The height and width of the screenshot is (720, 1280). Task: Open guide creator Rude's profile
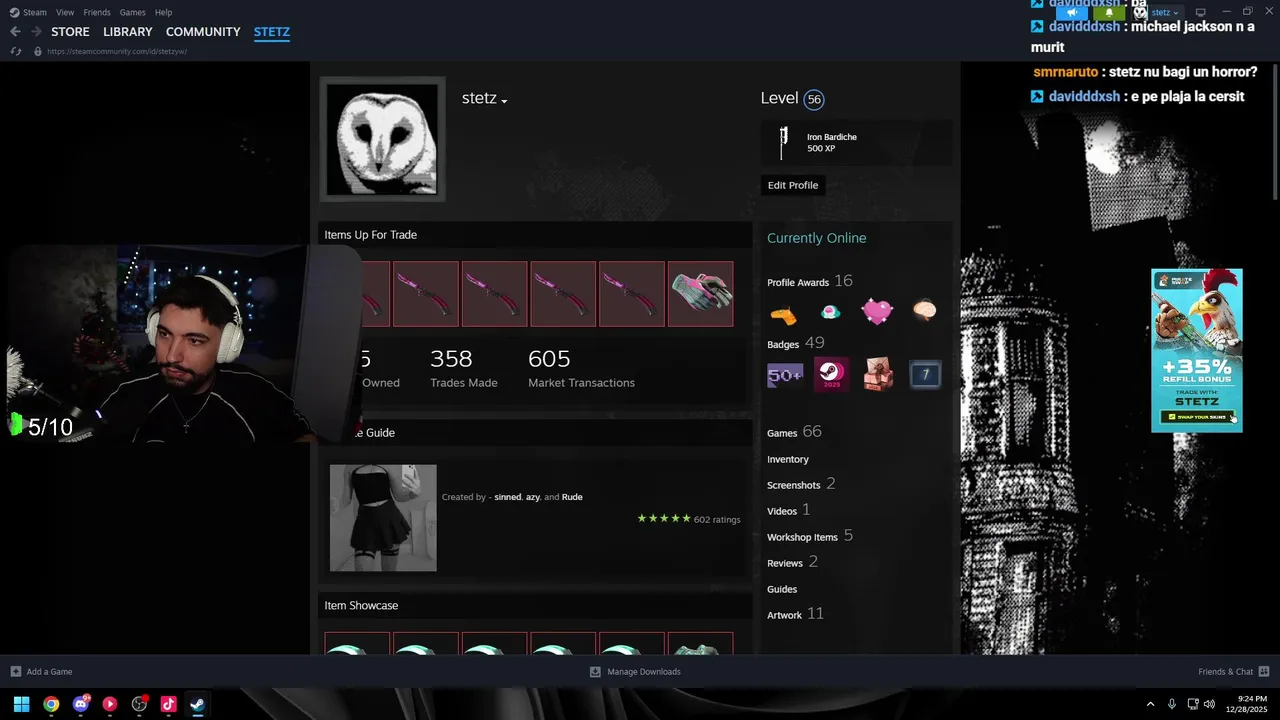tap(572, 497)
